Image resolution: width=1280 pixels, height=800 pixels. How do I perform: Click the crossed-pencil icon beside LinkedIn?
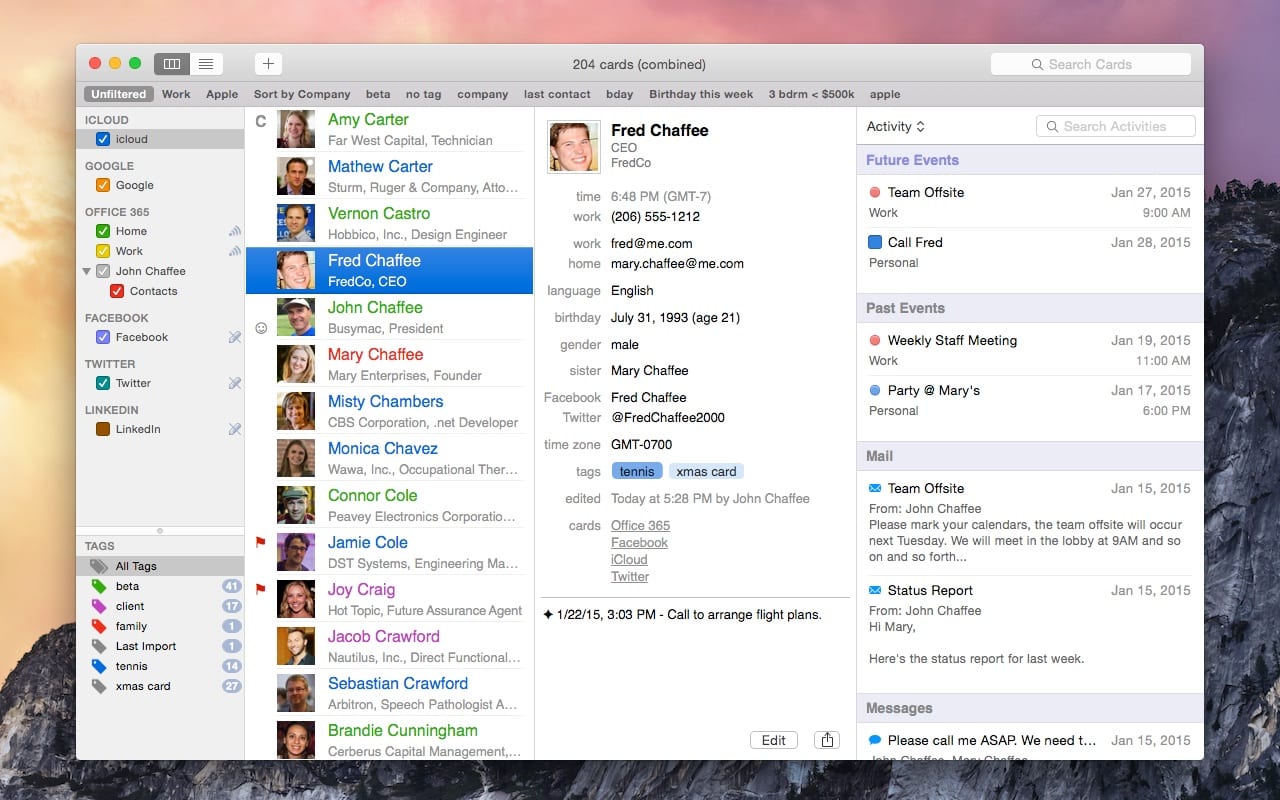[235, 429]
